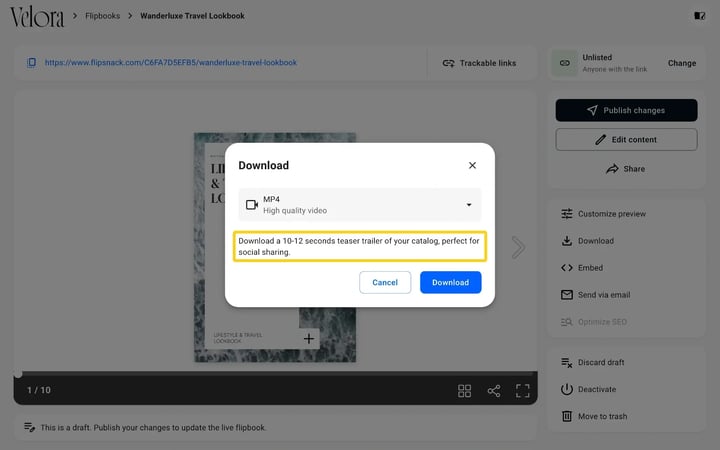Screen dimensions: 720x450
Task: Select Wanderluxe Travel Lookbook breadcrumb
Action: [192, 16]
